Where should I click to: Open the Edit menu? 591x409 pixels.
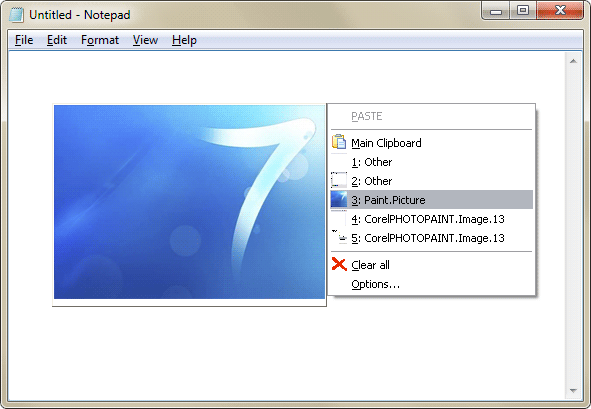57,40
